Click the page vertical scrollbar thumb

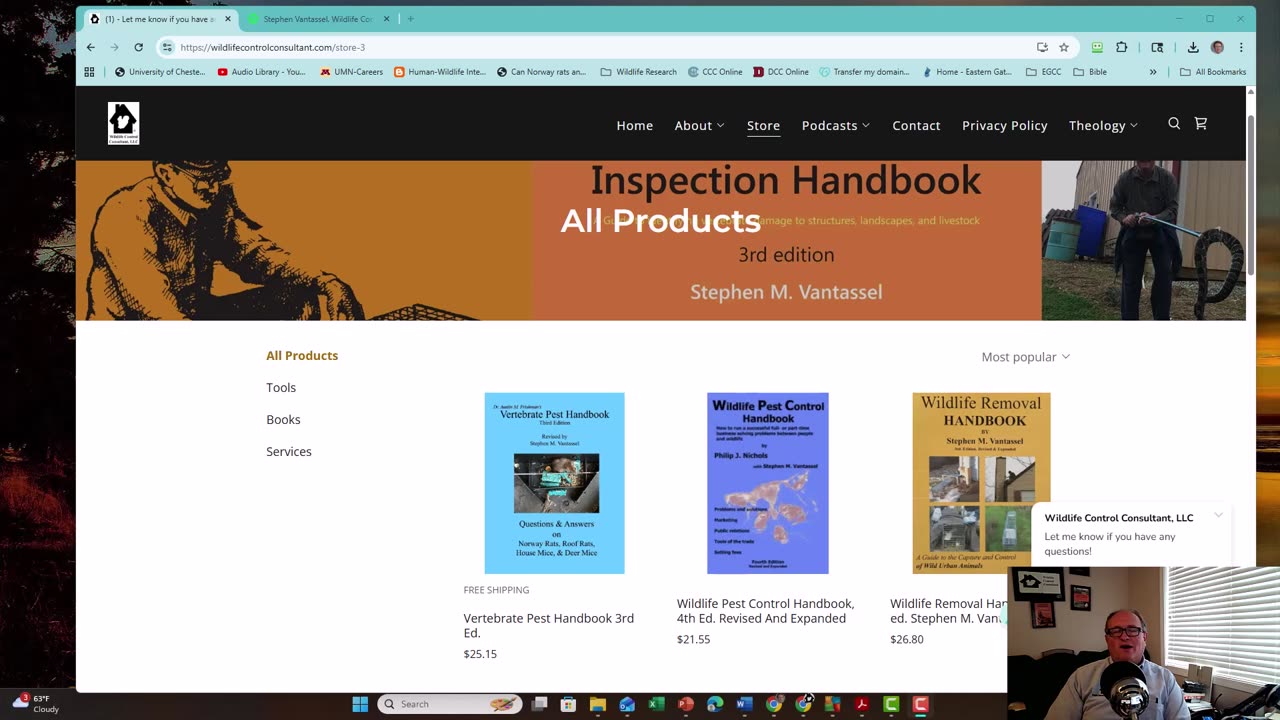coord(1250,193)
